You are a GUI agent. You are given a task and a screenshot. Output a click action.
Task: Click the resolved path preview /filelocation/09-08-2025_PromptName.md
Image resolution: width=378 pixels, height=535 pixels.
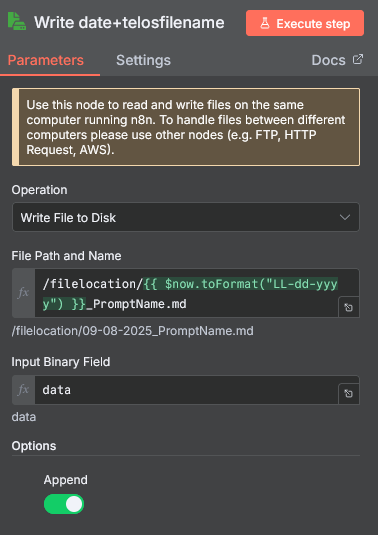click(133, 331)
